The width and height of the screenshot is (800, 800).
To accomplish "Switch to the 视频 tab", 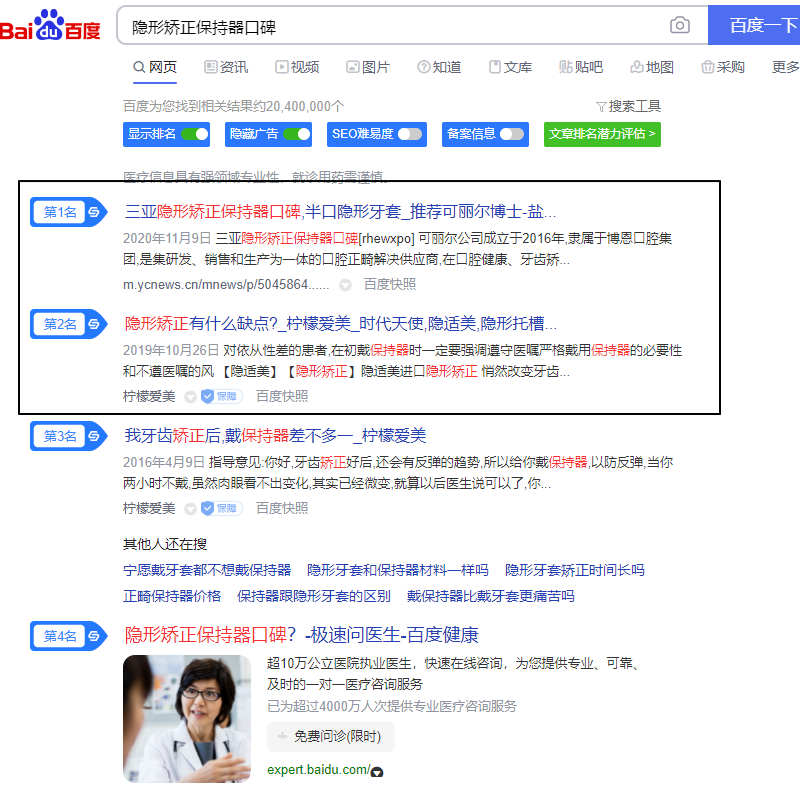I will [297, 67].
